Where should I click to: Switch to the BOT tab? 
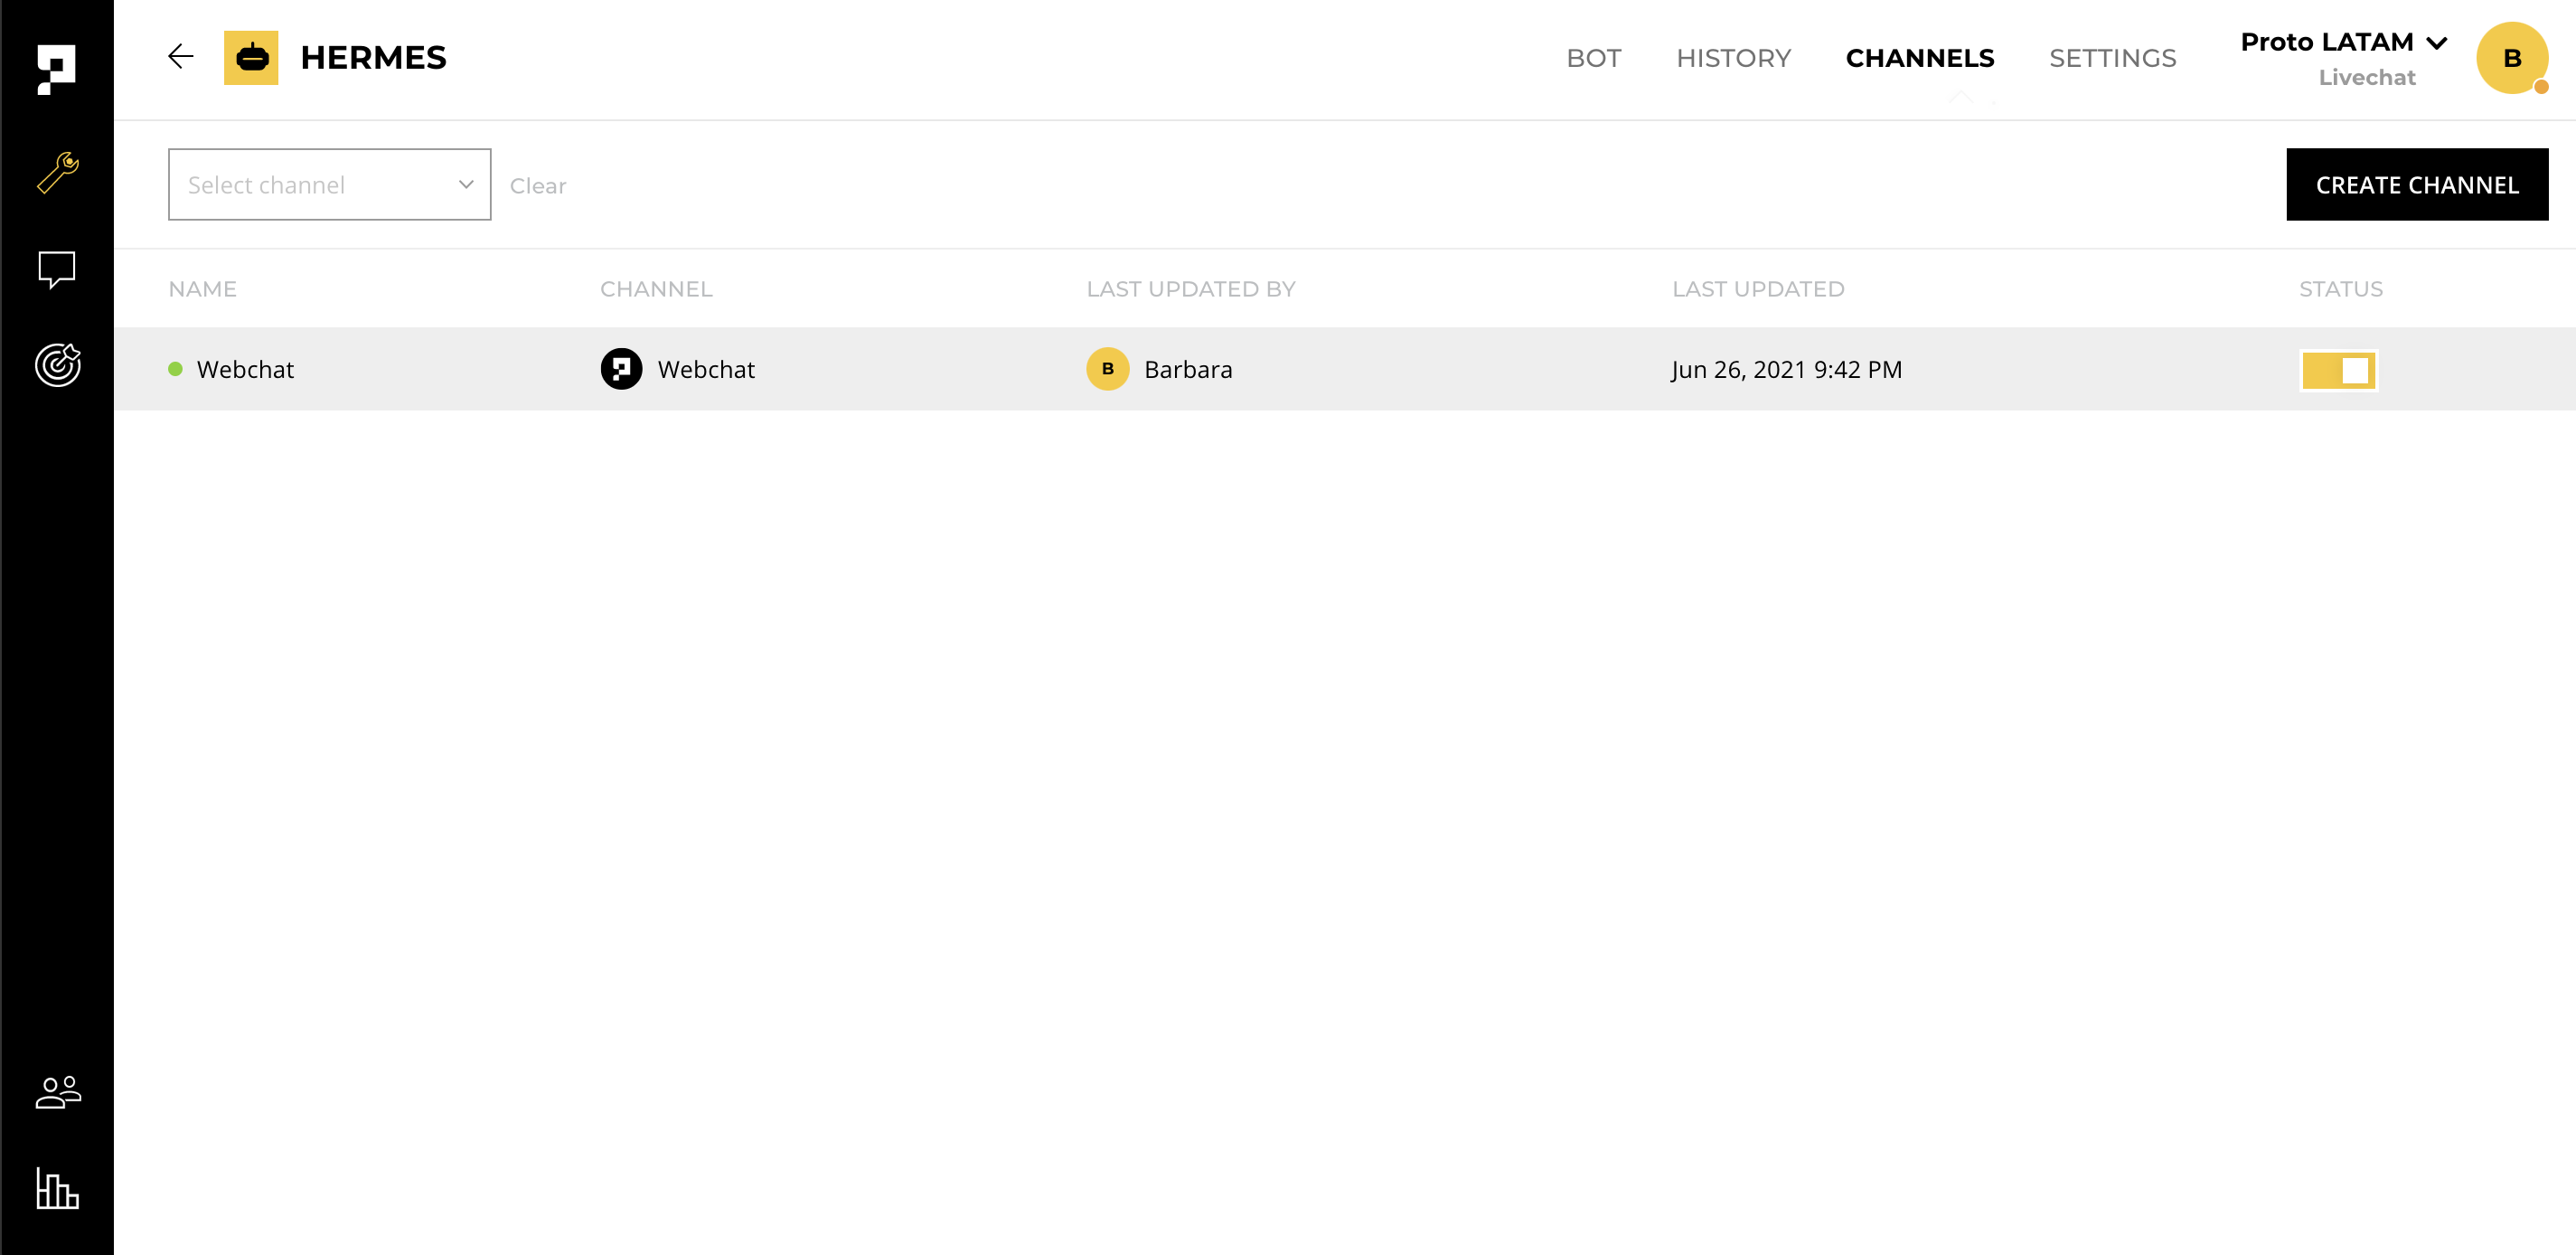click(x=1593, y=58)
